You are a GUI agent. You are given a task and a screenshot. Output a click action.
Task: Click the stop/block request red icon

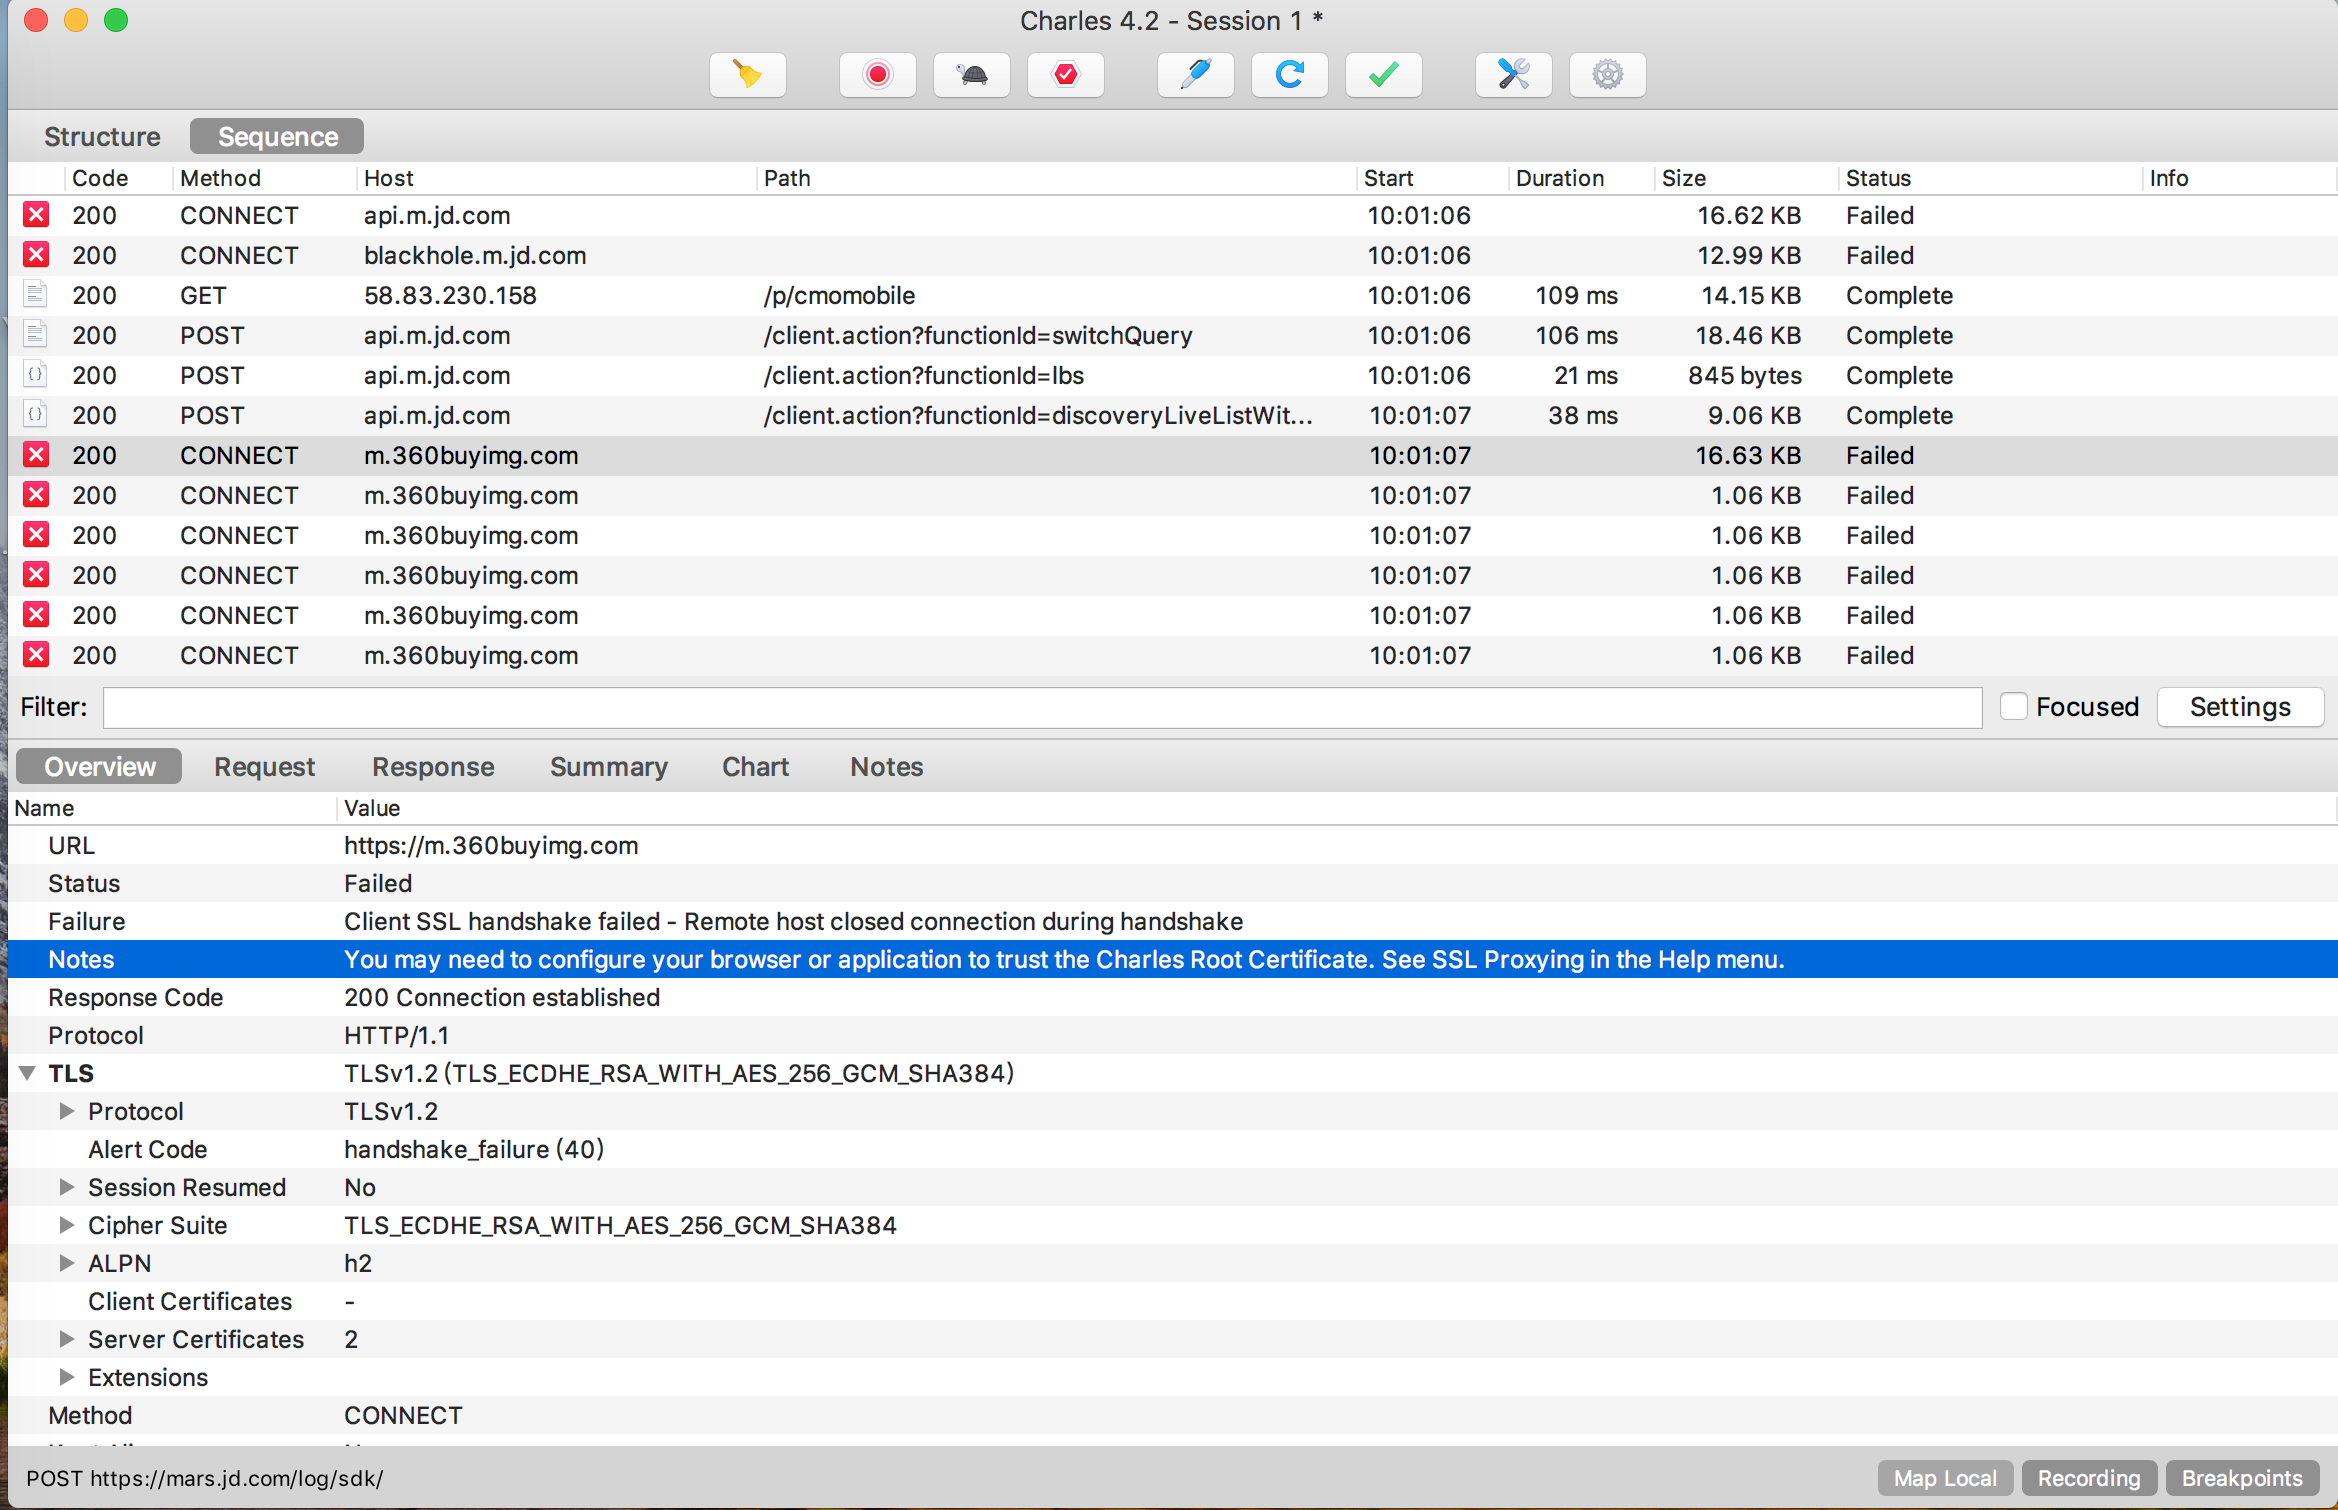click(1065, 73)
